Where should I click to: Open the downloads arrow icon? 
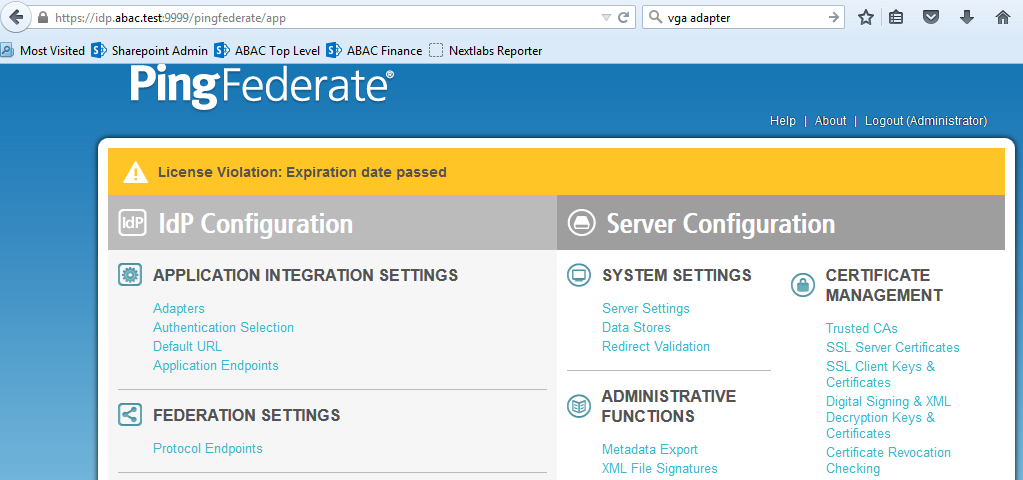(x=967, y=18)
